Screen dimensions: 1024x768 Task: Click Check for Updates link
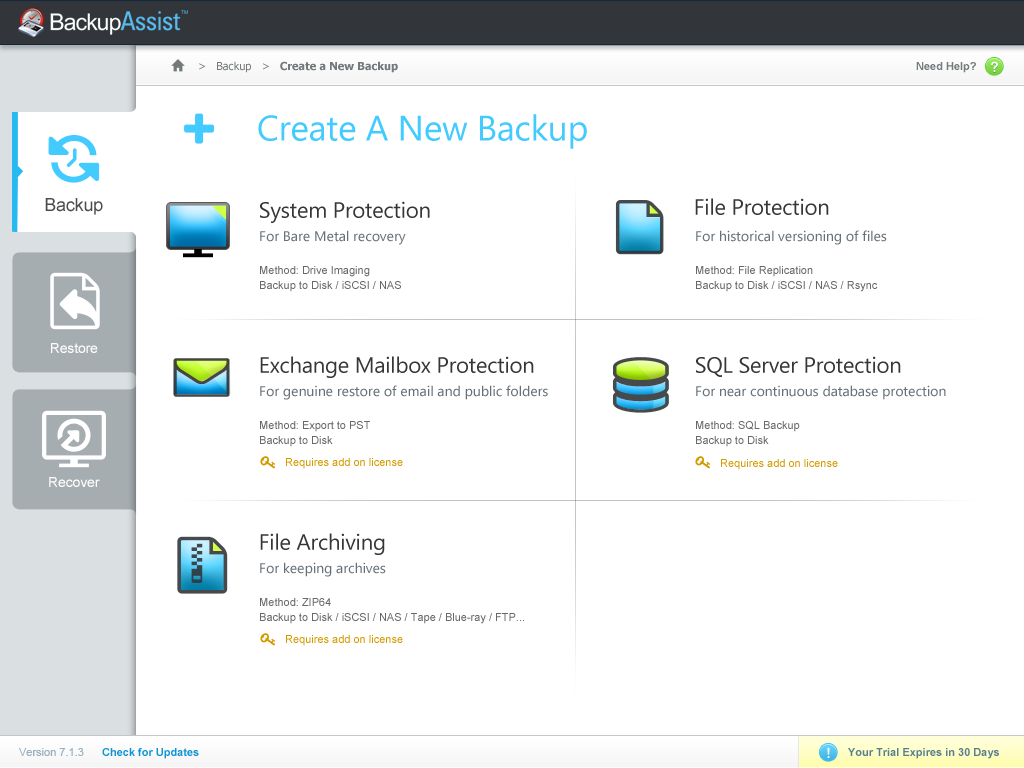150,752
